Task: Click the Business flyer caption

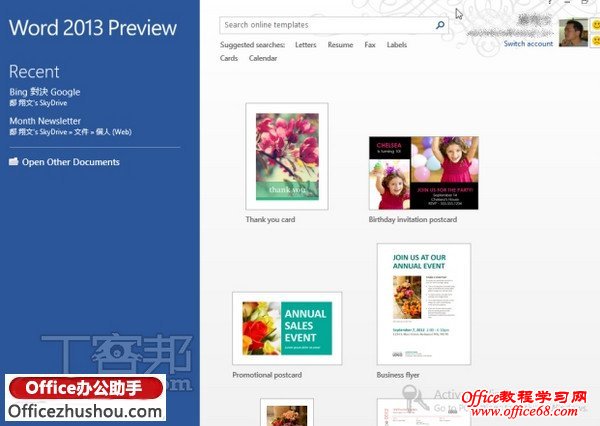Action: click(x=398, y=375)
